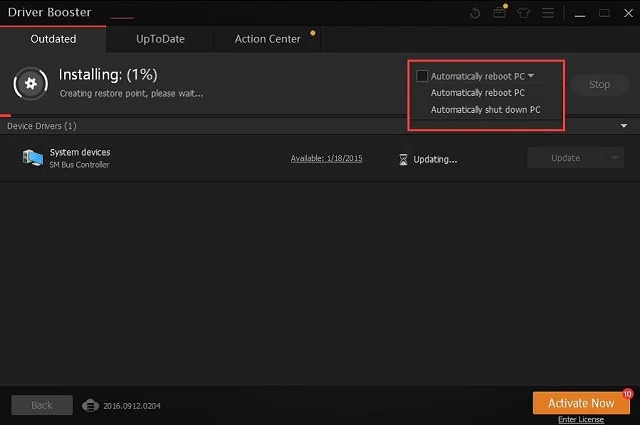Open the Rescue Center restore icon

click(475, 13)
